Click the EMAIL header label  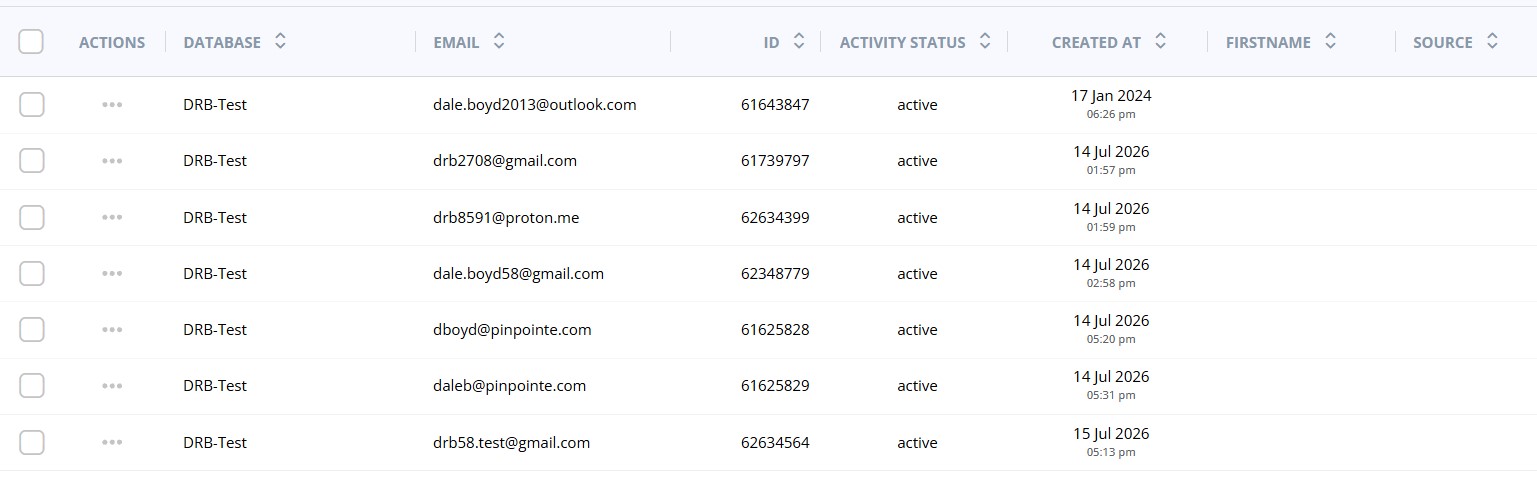tap(456, 43)
